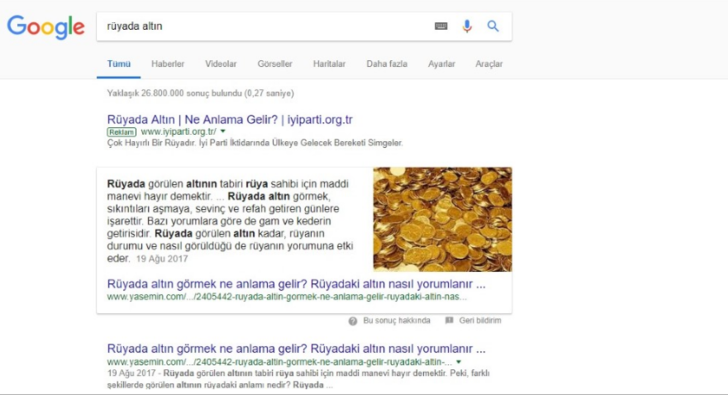
Task: Open the gold coins image thumbnail
Action: [442, 219]
